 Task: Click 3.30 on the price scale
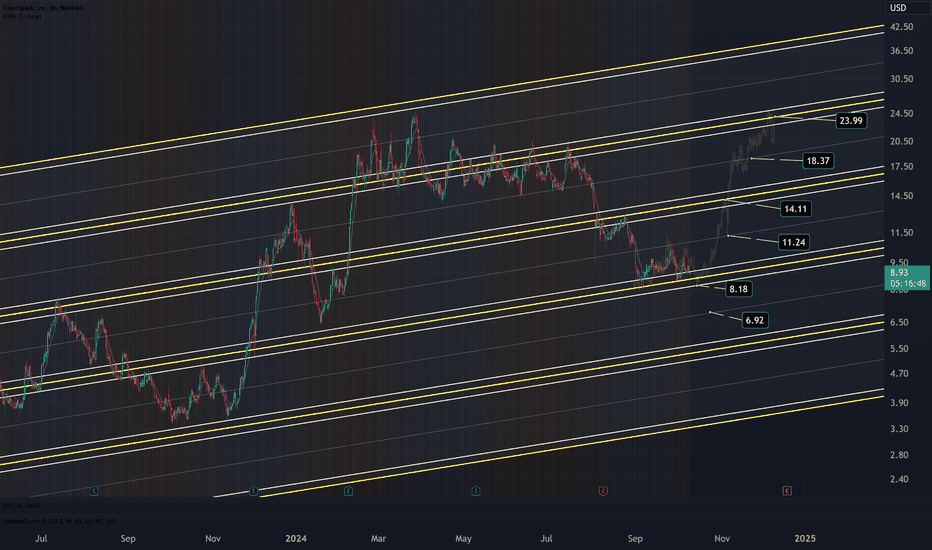coord(899,429)
